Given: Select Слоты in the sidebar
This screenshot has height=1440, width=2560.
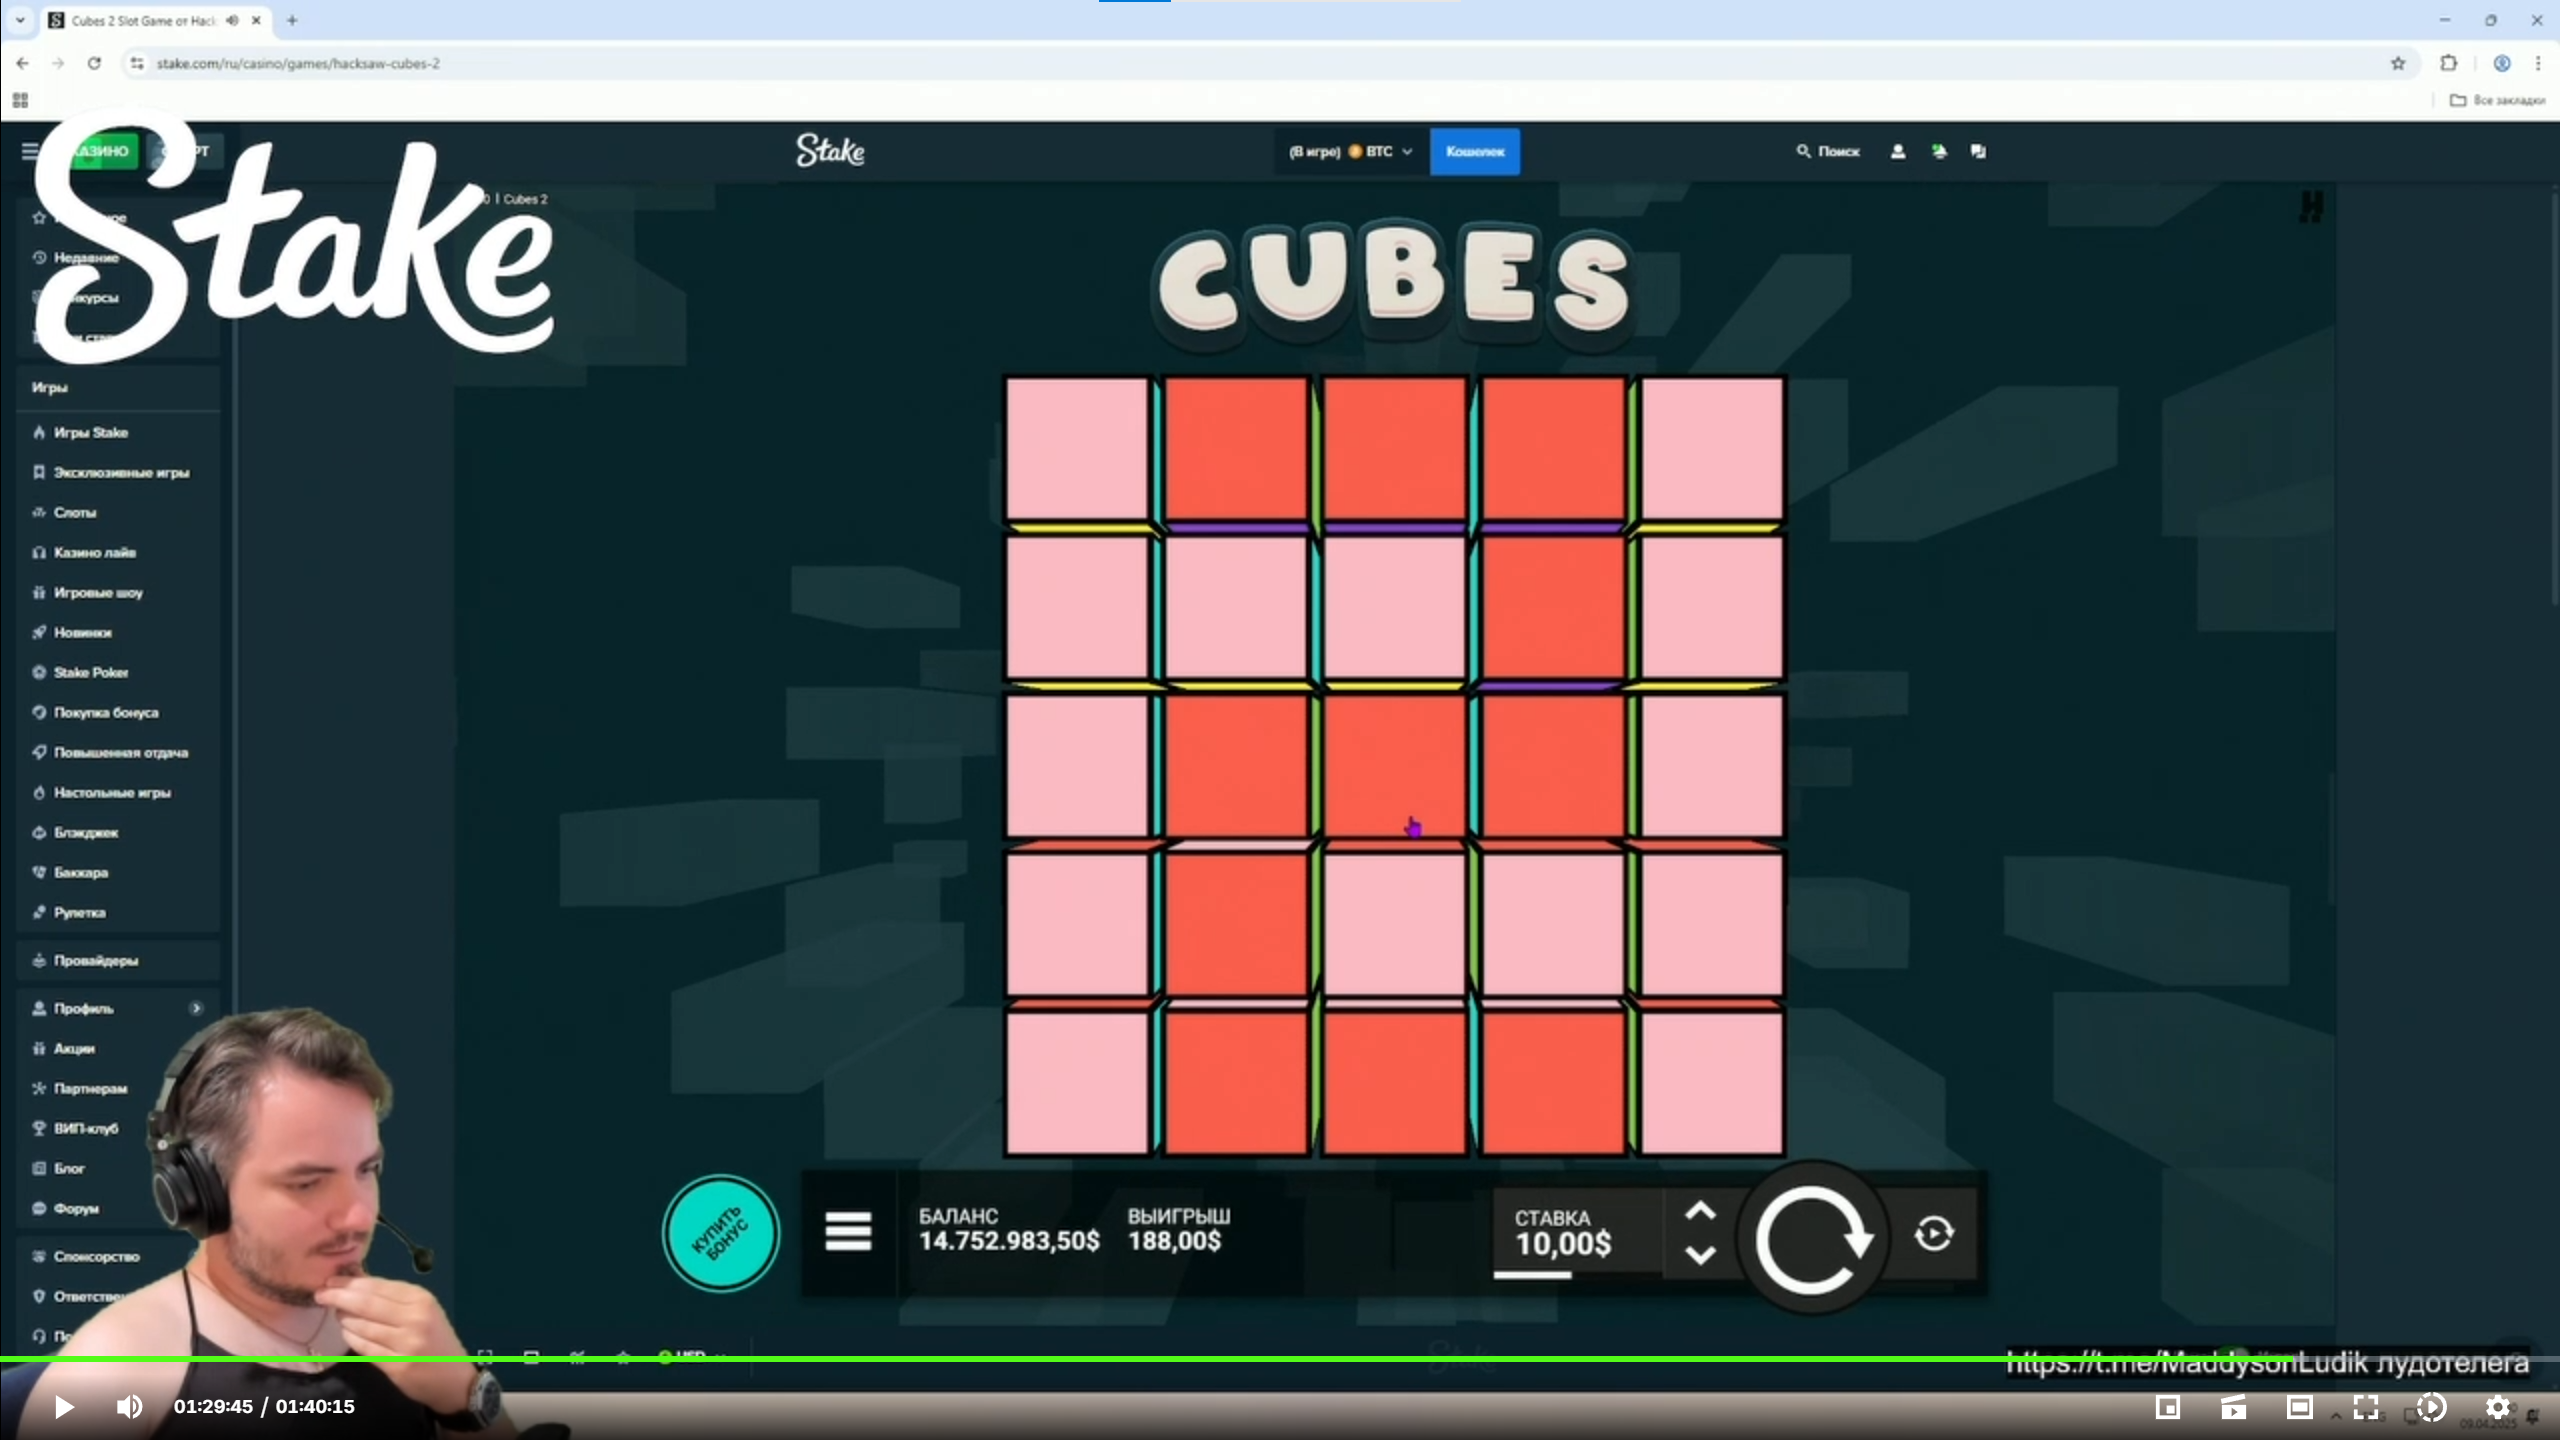Looking at the screenshot, I should (75, 512).
